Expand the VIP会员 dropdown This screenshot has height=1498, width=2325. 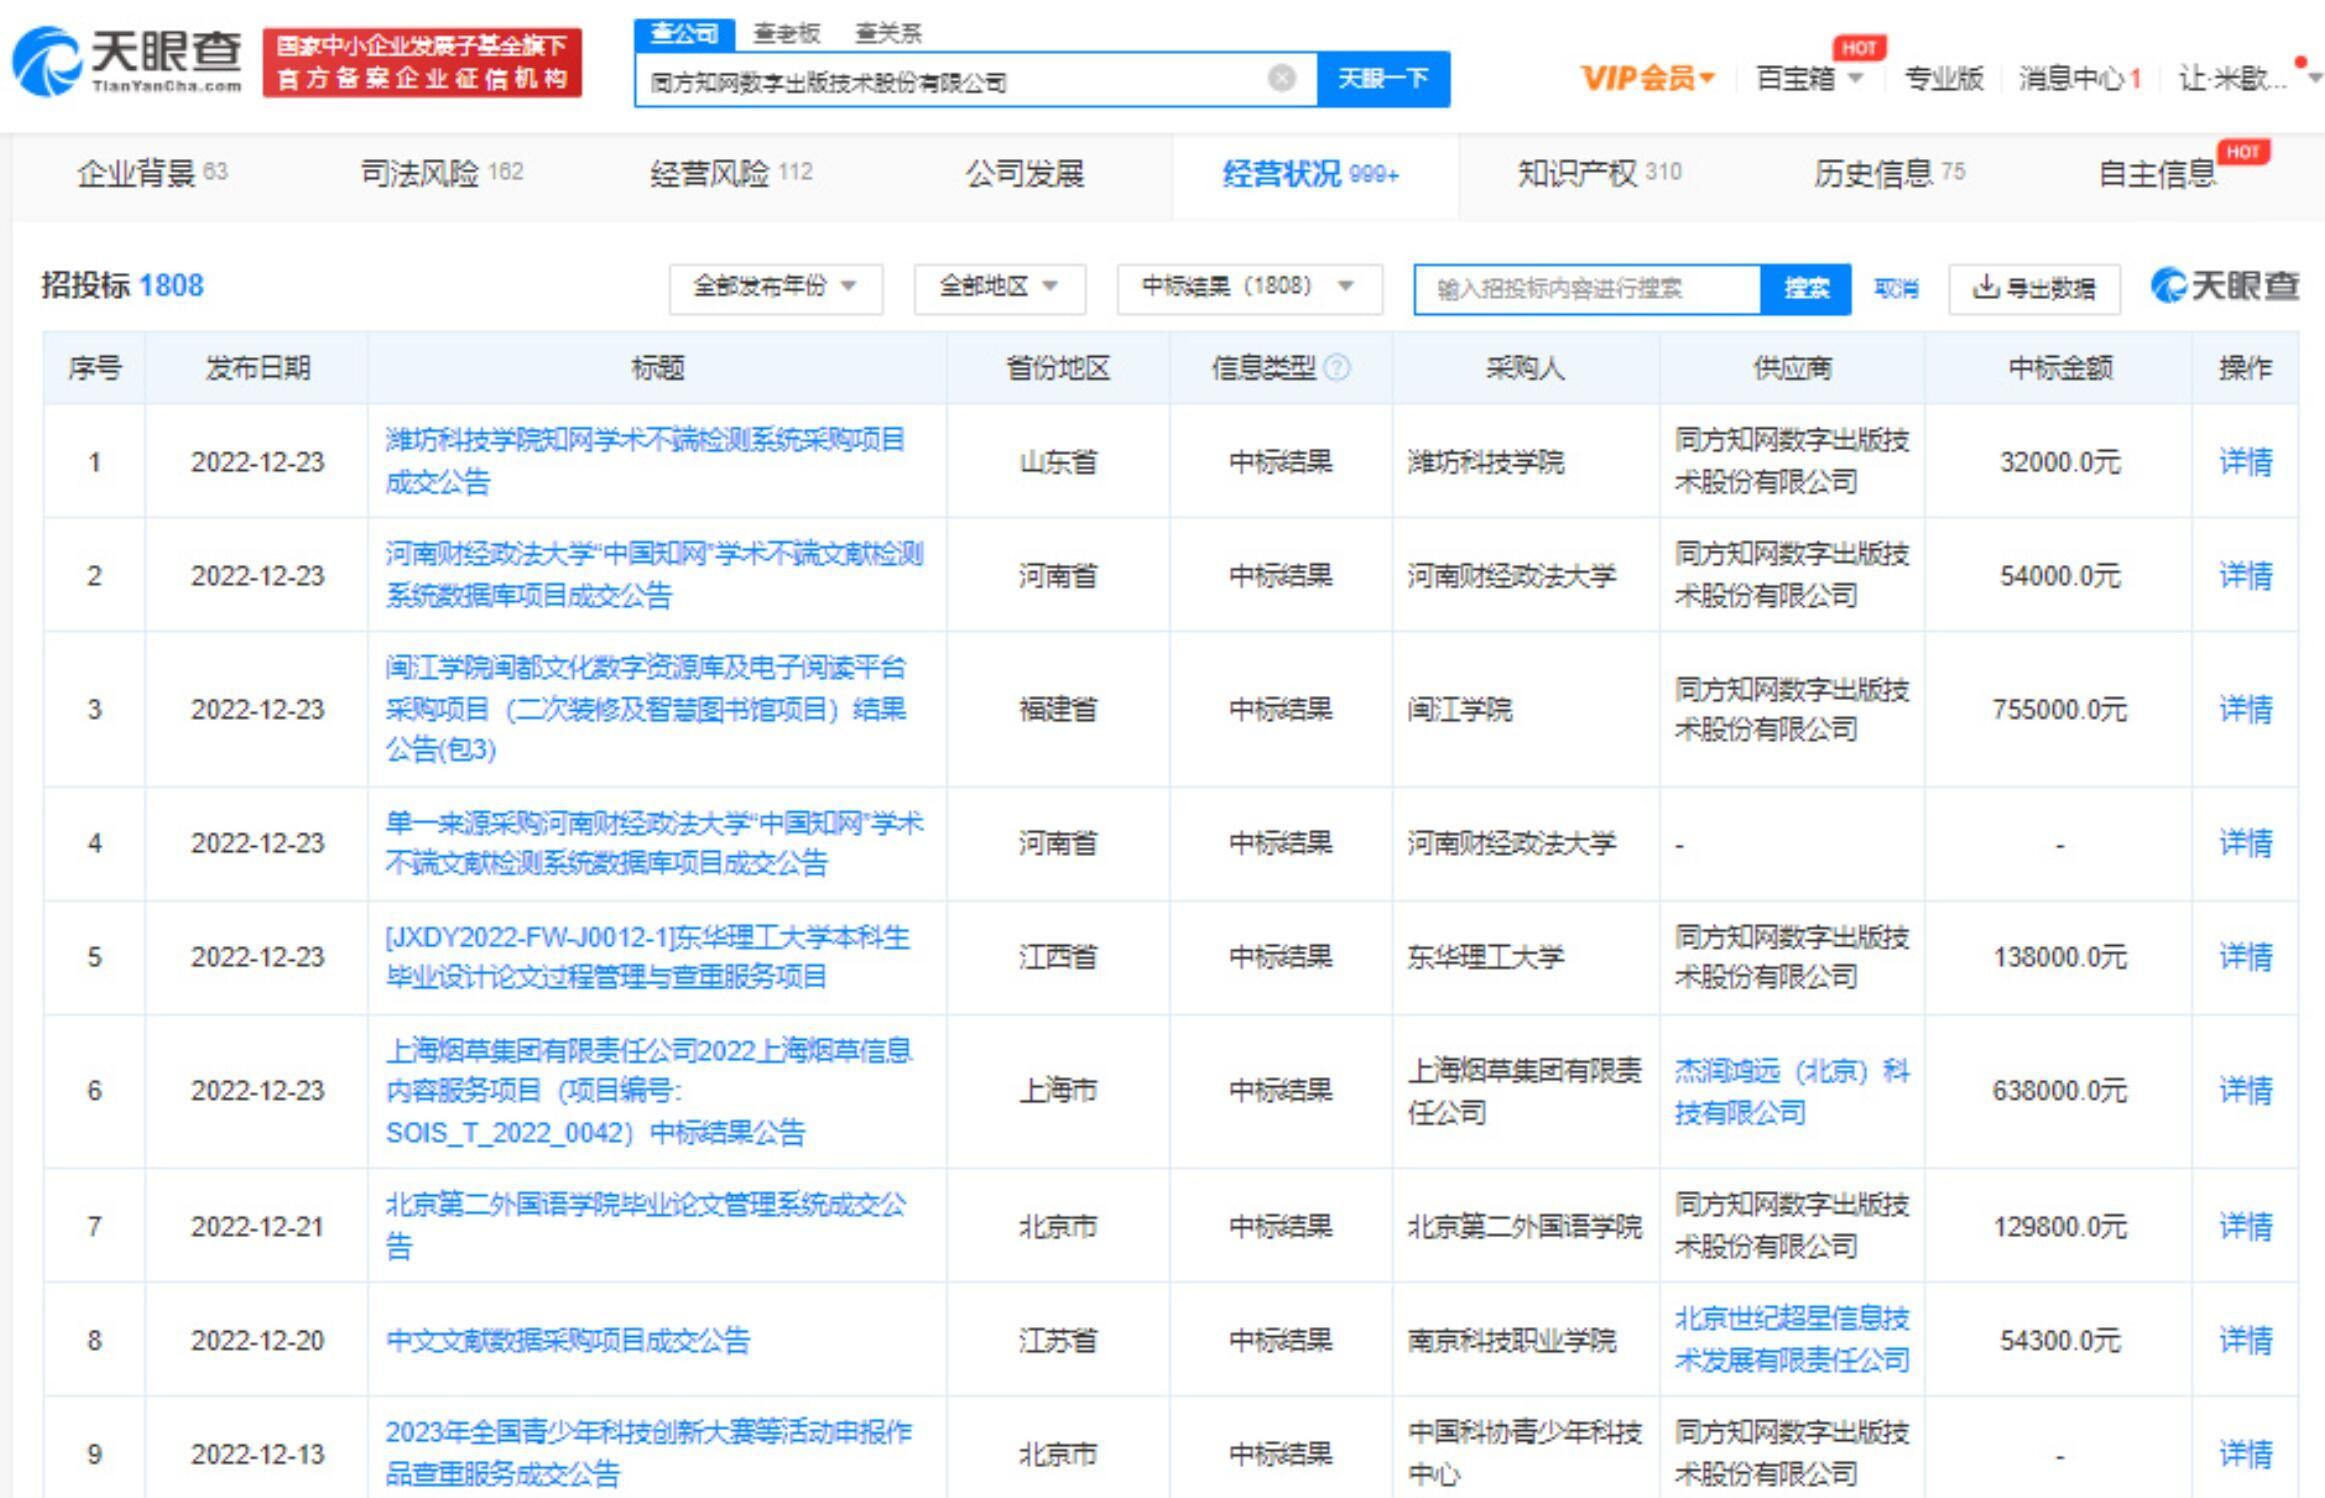[1648, 78]
